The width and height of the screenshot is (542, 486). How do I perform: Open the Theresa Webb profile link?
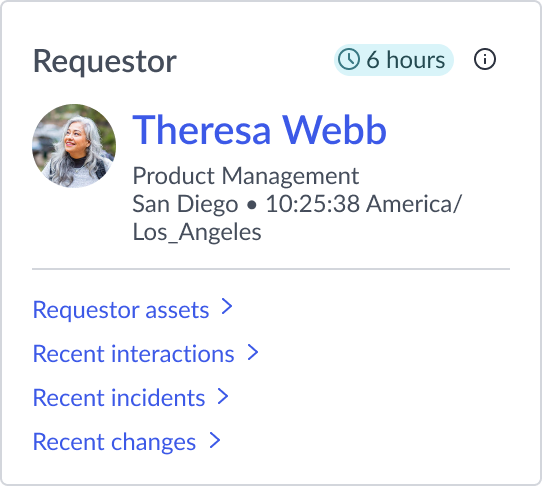(x=259, y=130)
